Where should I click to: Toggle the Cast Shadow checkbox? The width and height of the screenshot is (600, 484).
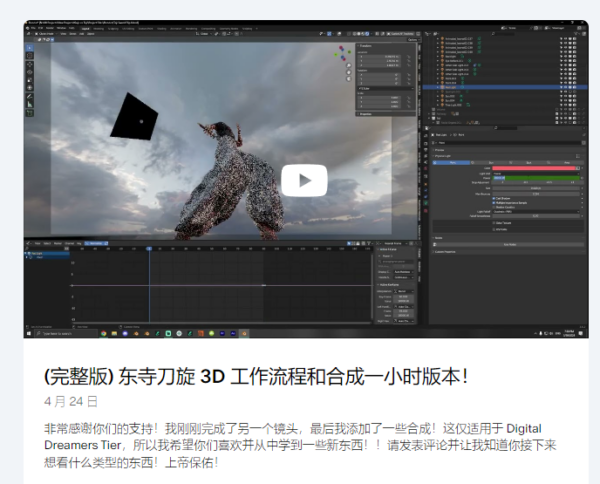[492, 197]
